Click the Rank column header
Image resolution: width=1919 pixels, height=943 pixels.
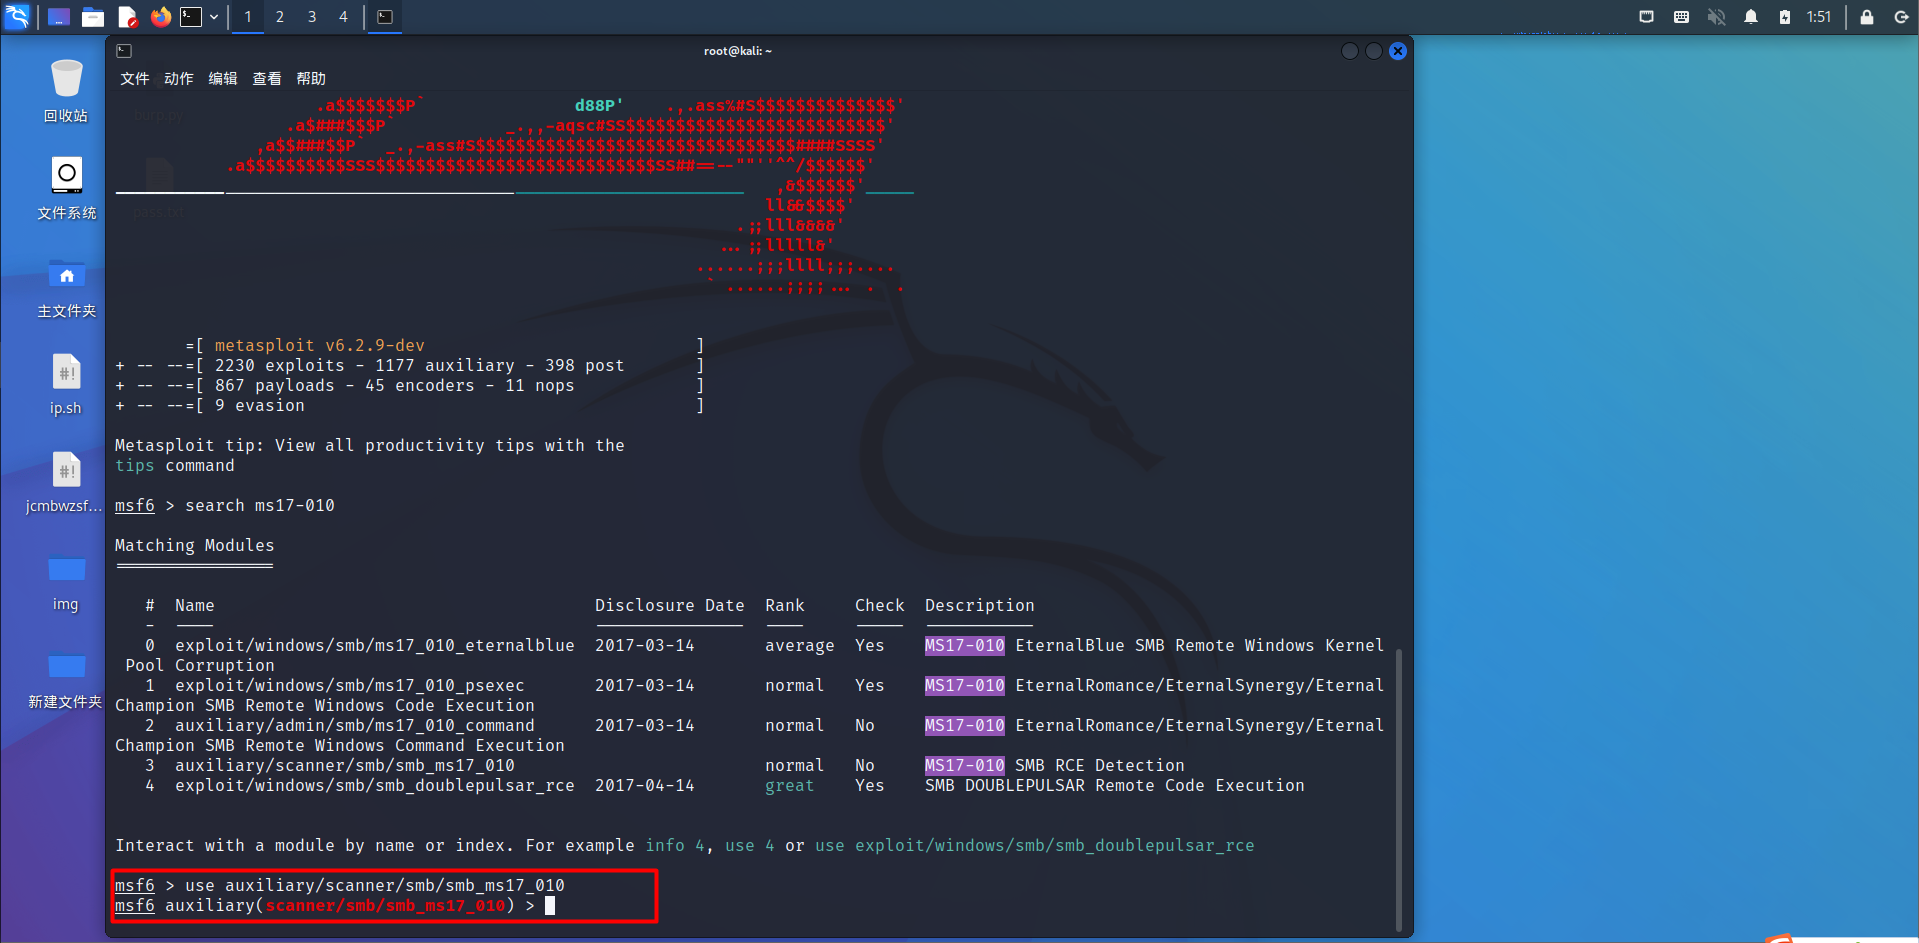[x=785, y=606]
